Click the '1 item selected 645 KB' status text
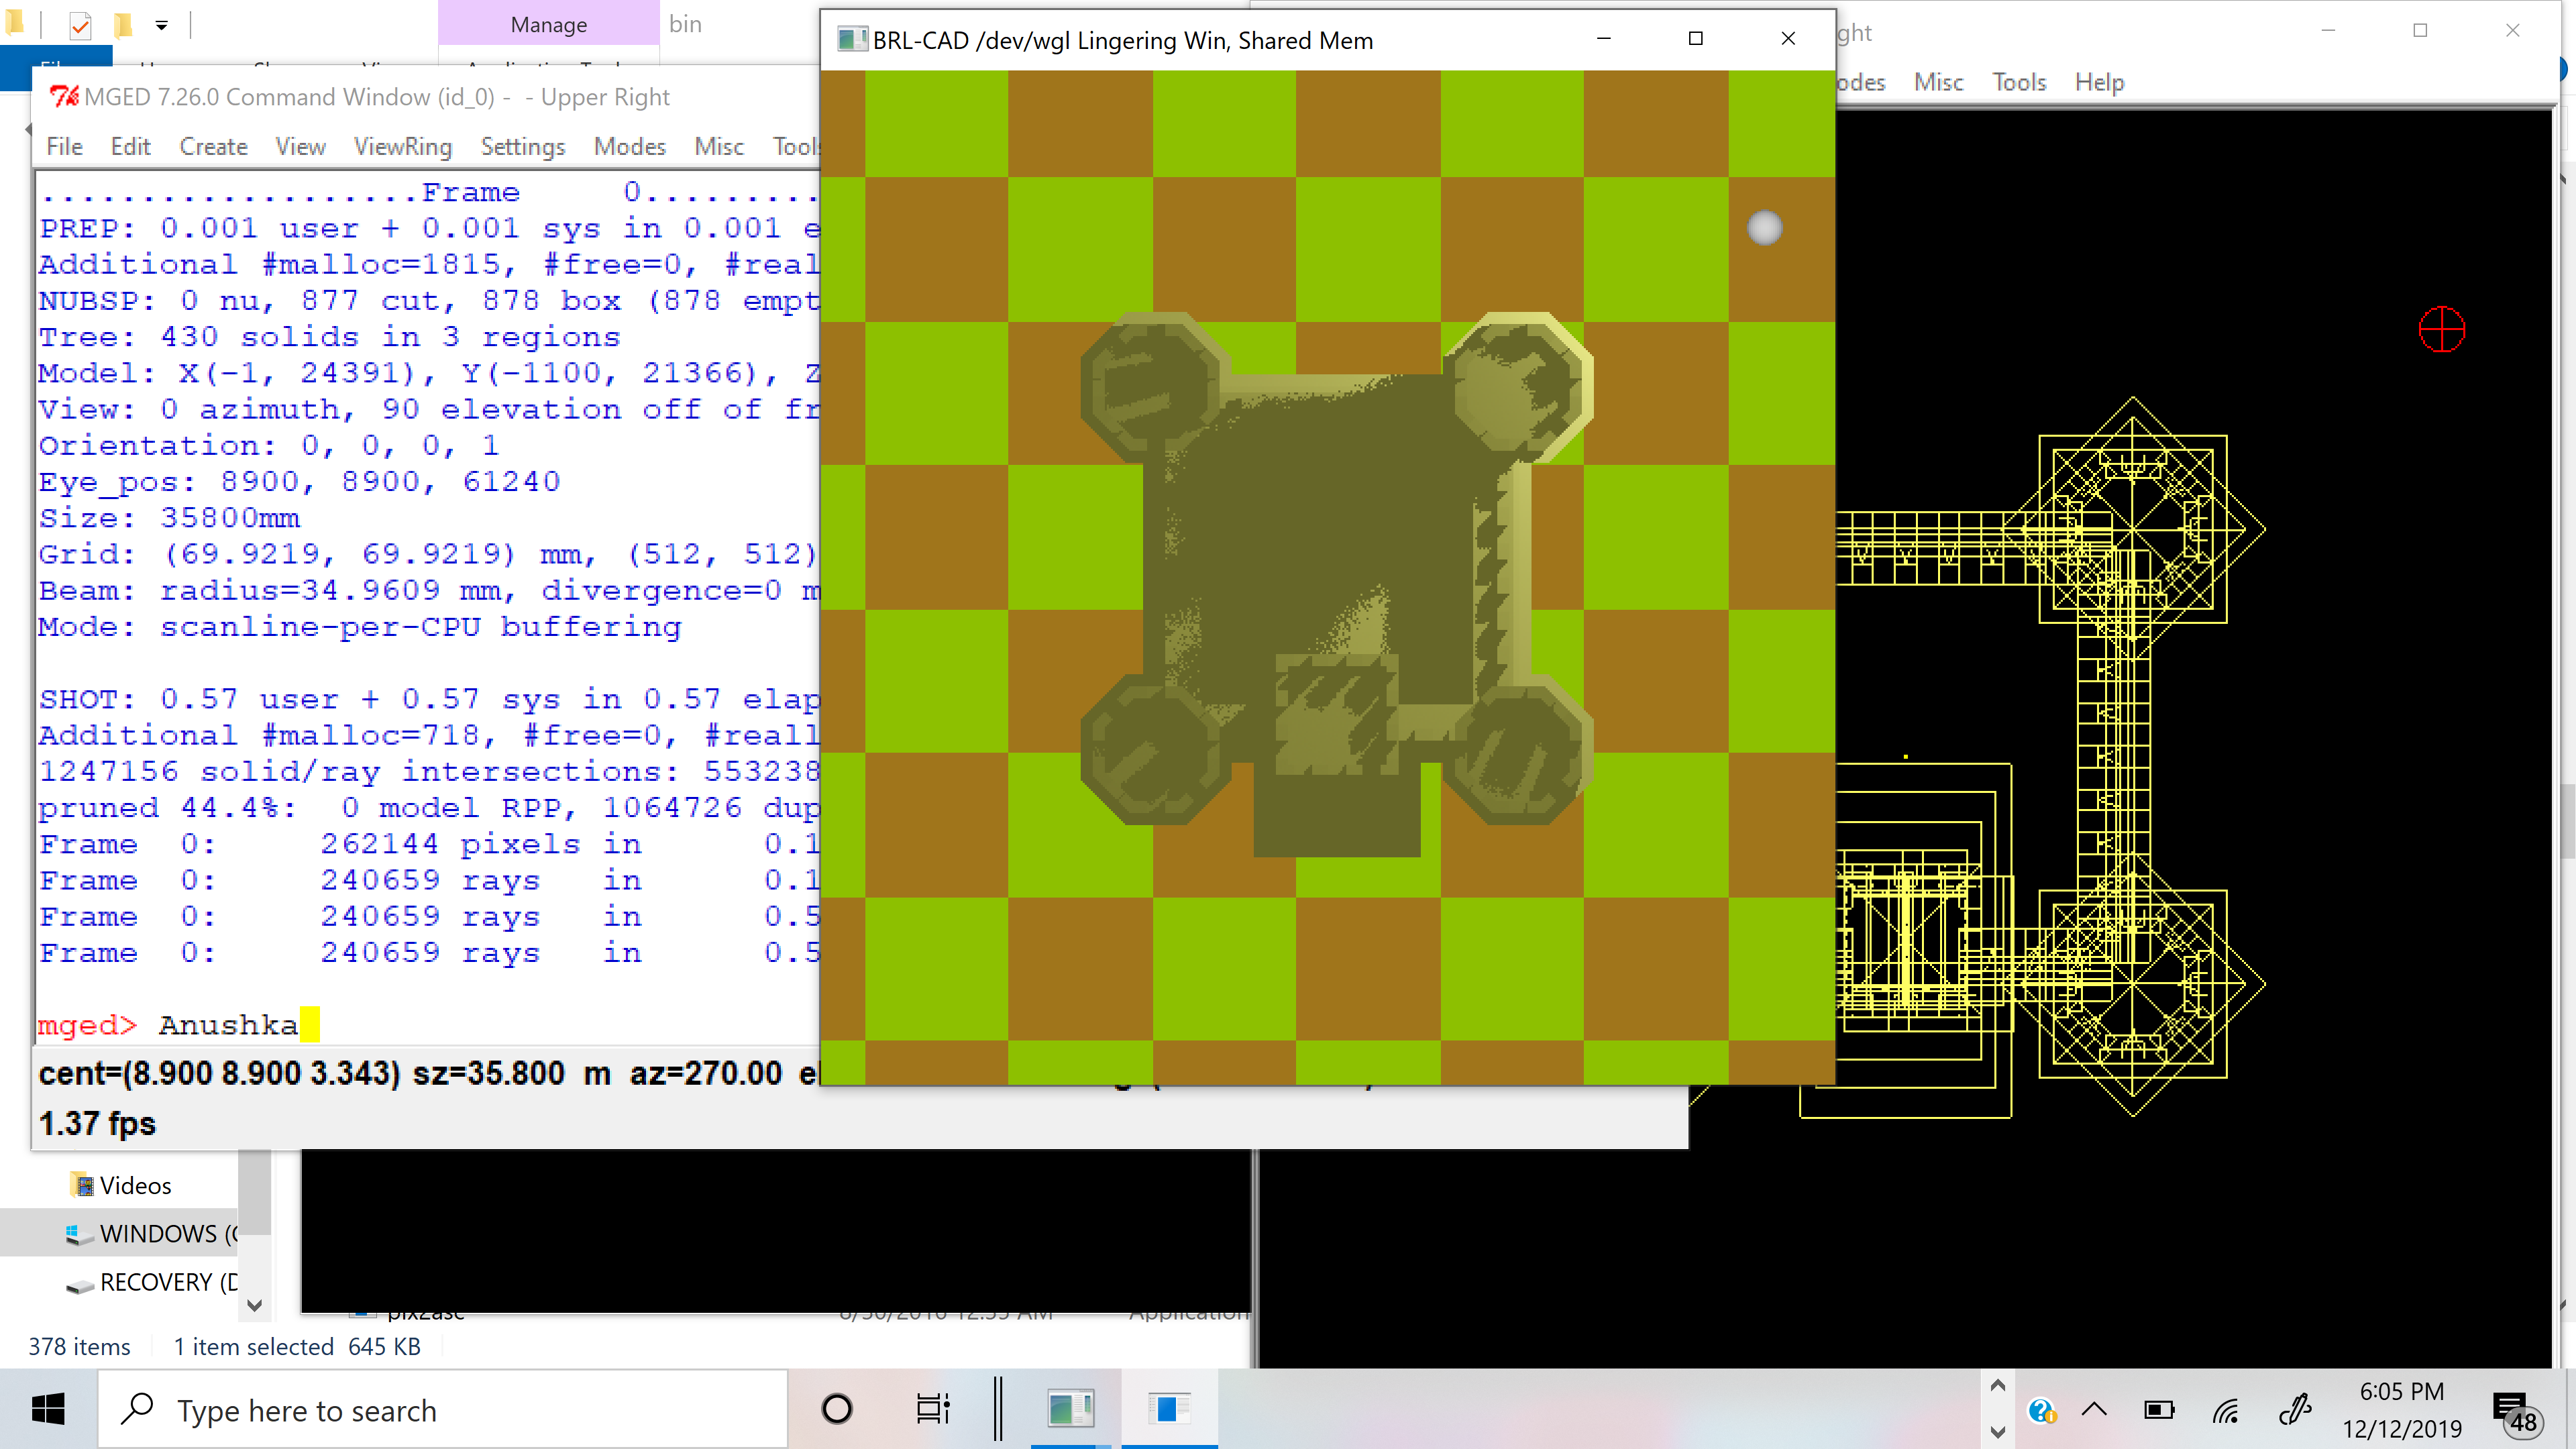 tap(297, 1347)
